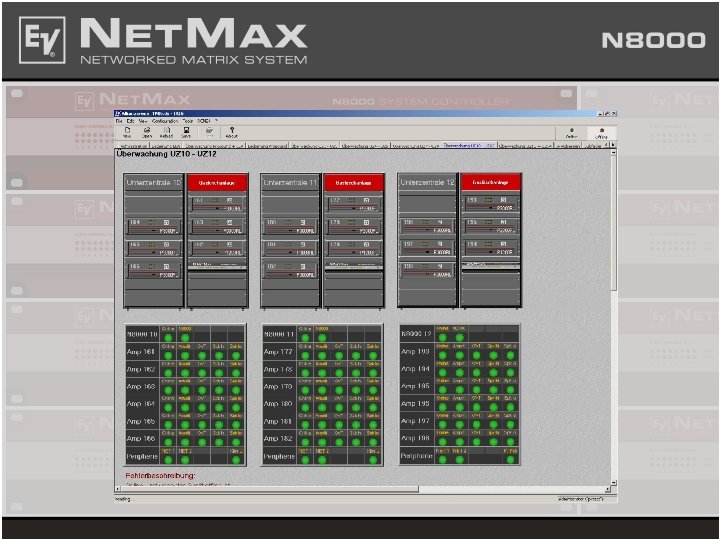Click the NetMax unit in the UZ10 red-header rack
This screenshot has height=540, width=720.
[x=217, y=265]
